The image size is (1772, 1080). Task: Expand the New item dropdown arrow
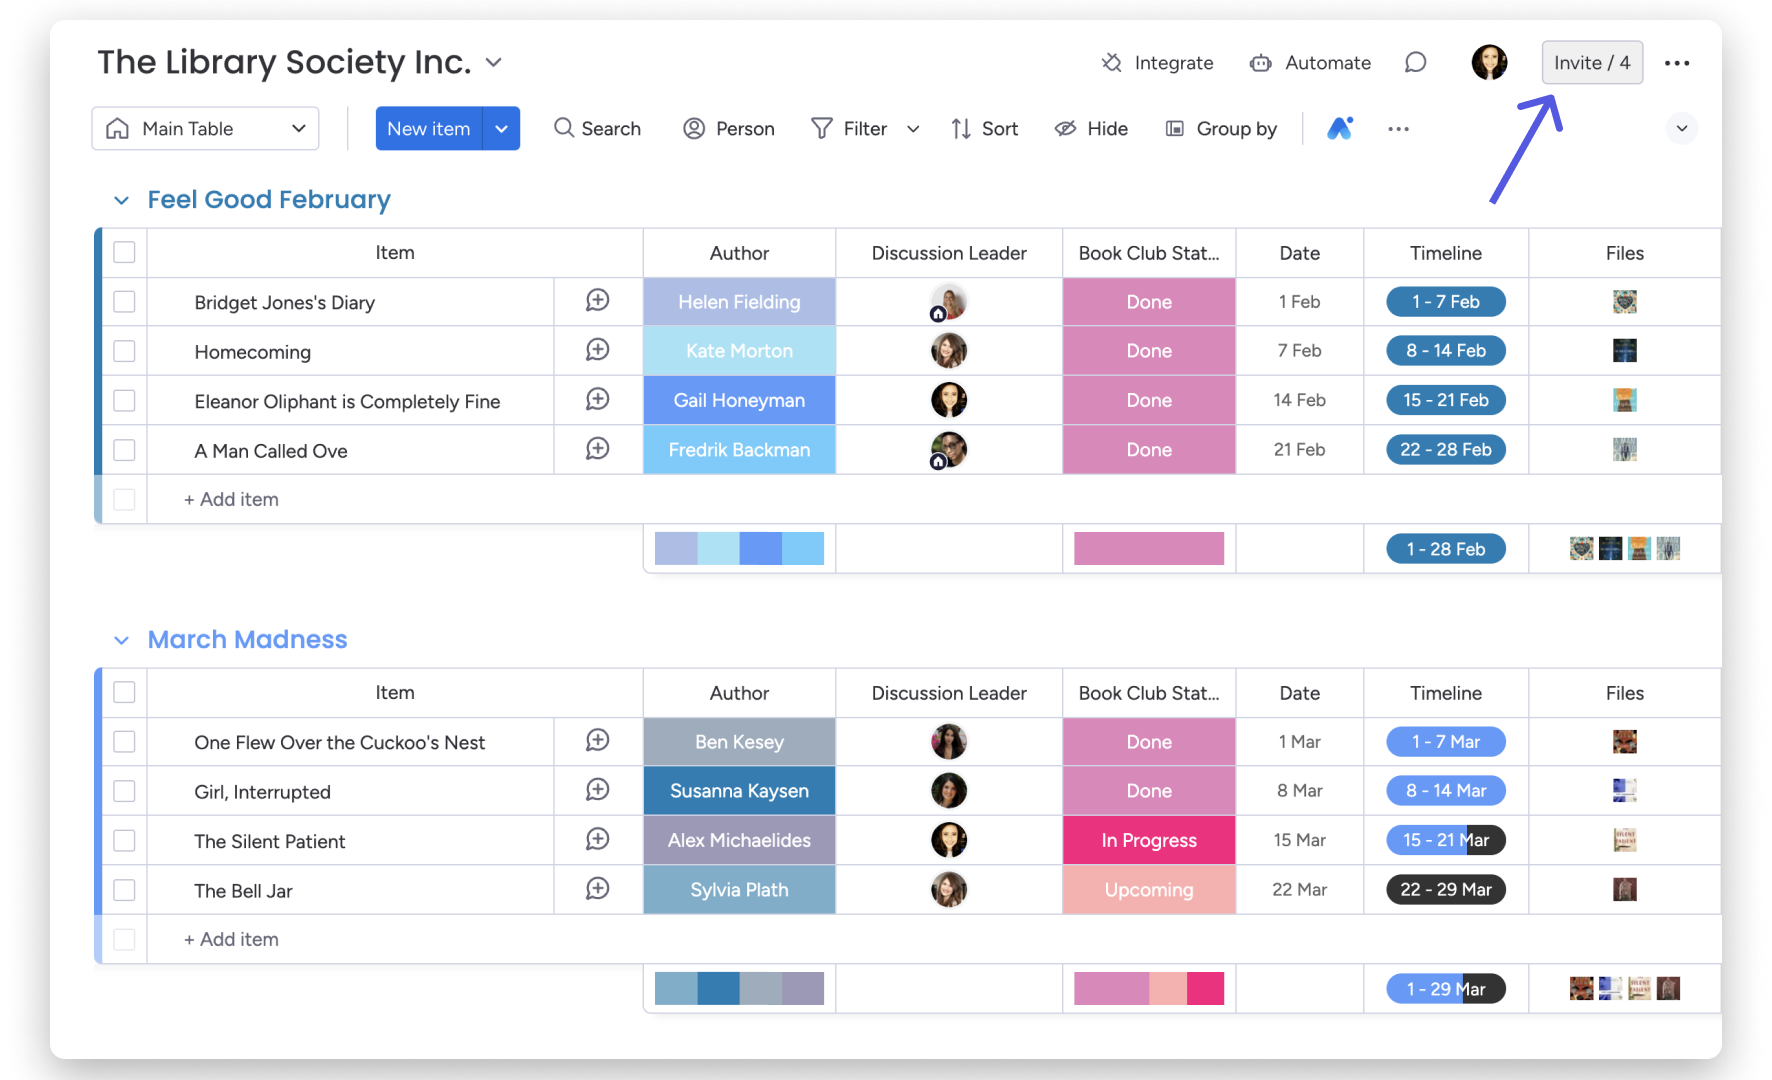pos(501,128)
